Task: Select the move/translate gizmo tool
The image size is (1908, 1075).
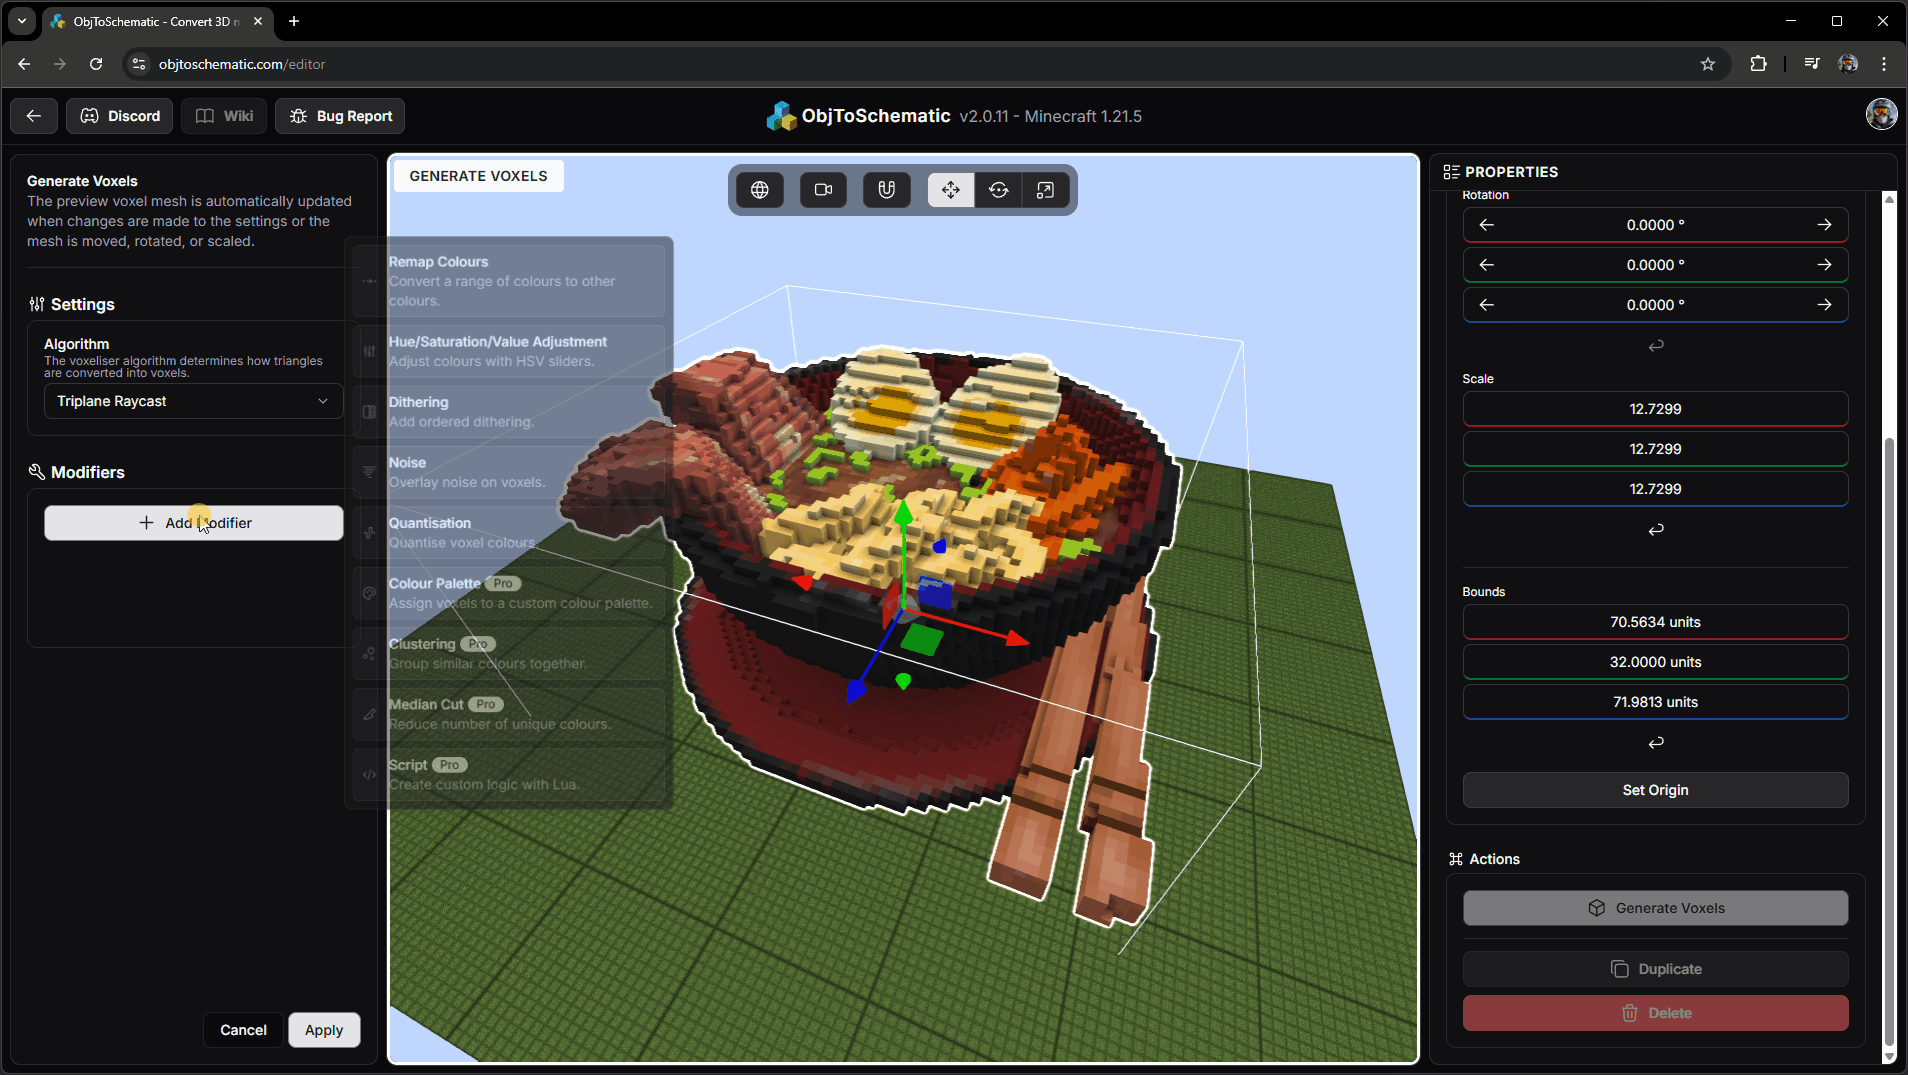Action: coord(951,190)
